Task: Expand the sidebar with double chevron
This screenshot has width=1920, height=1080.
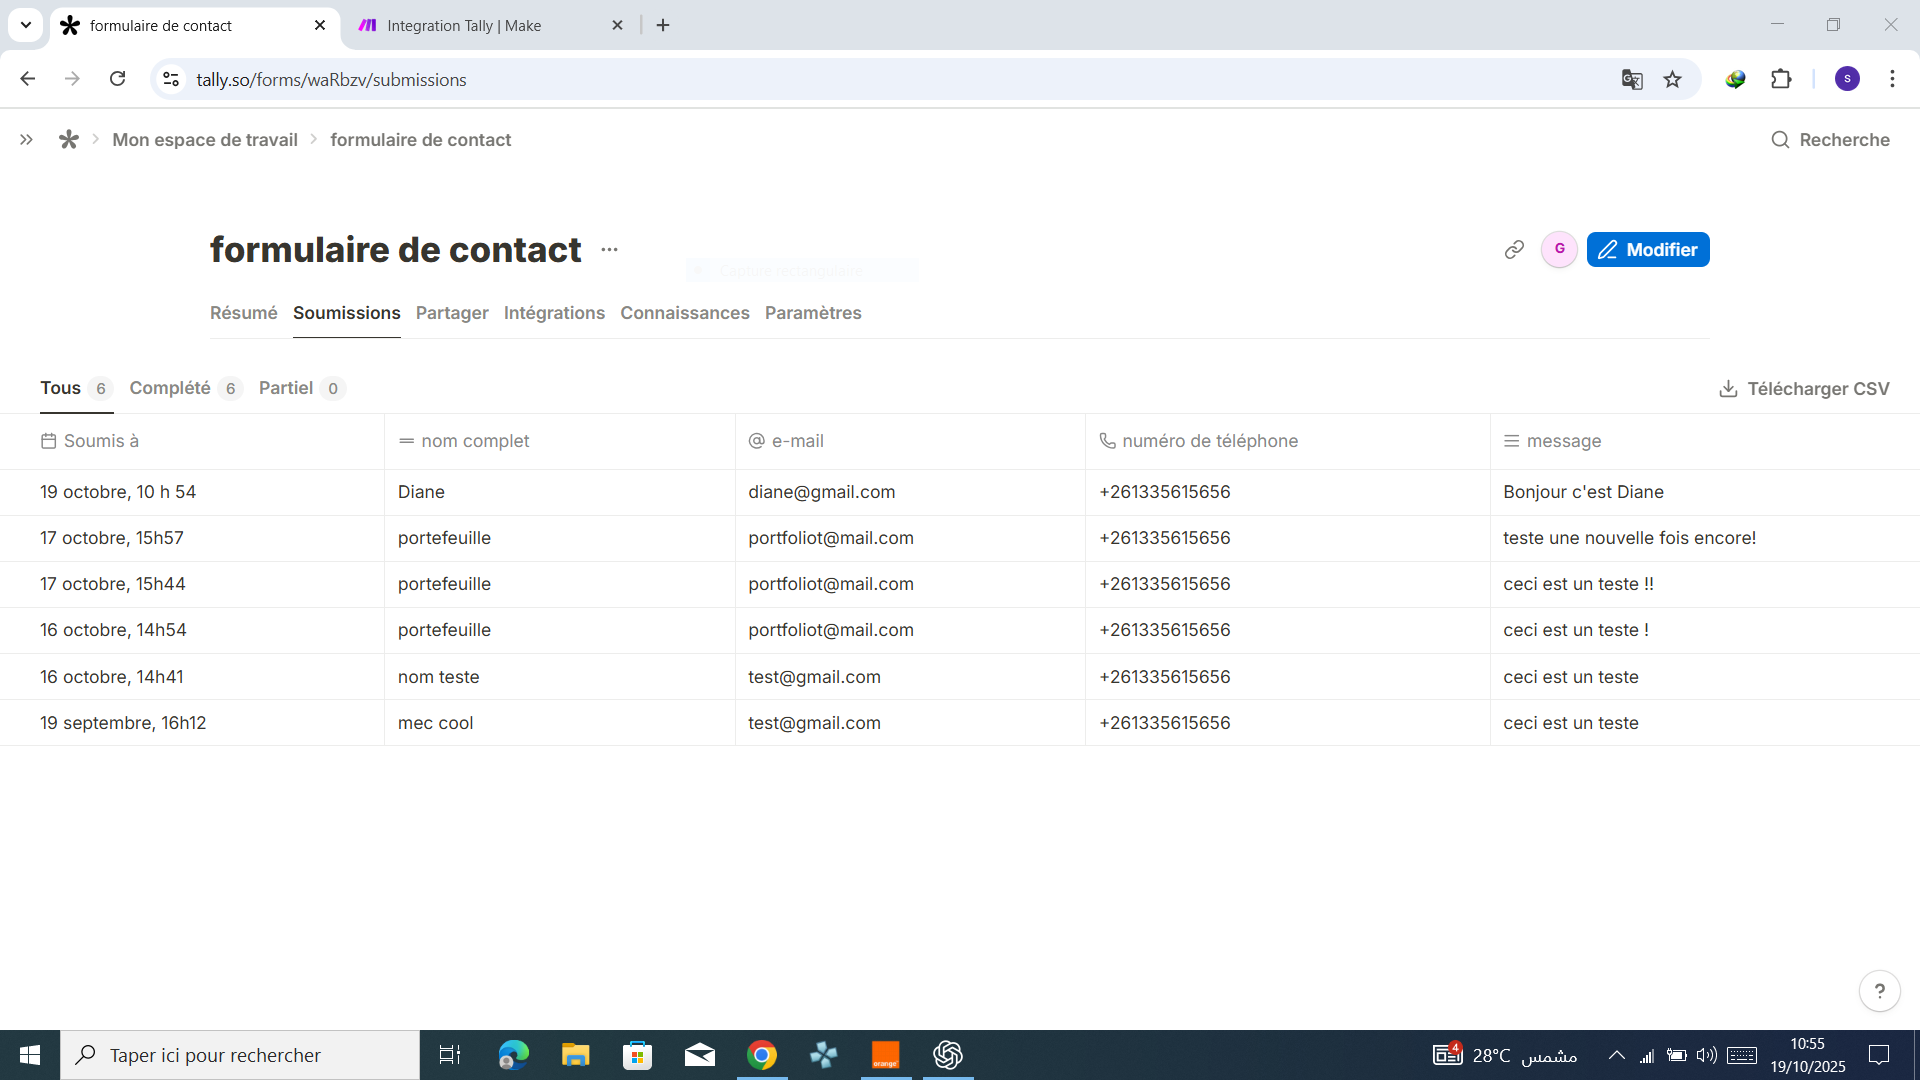Action: pos(27,140)
